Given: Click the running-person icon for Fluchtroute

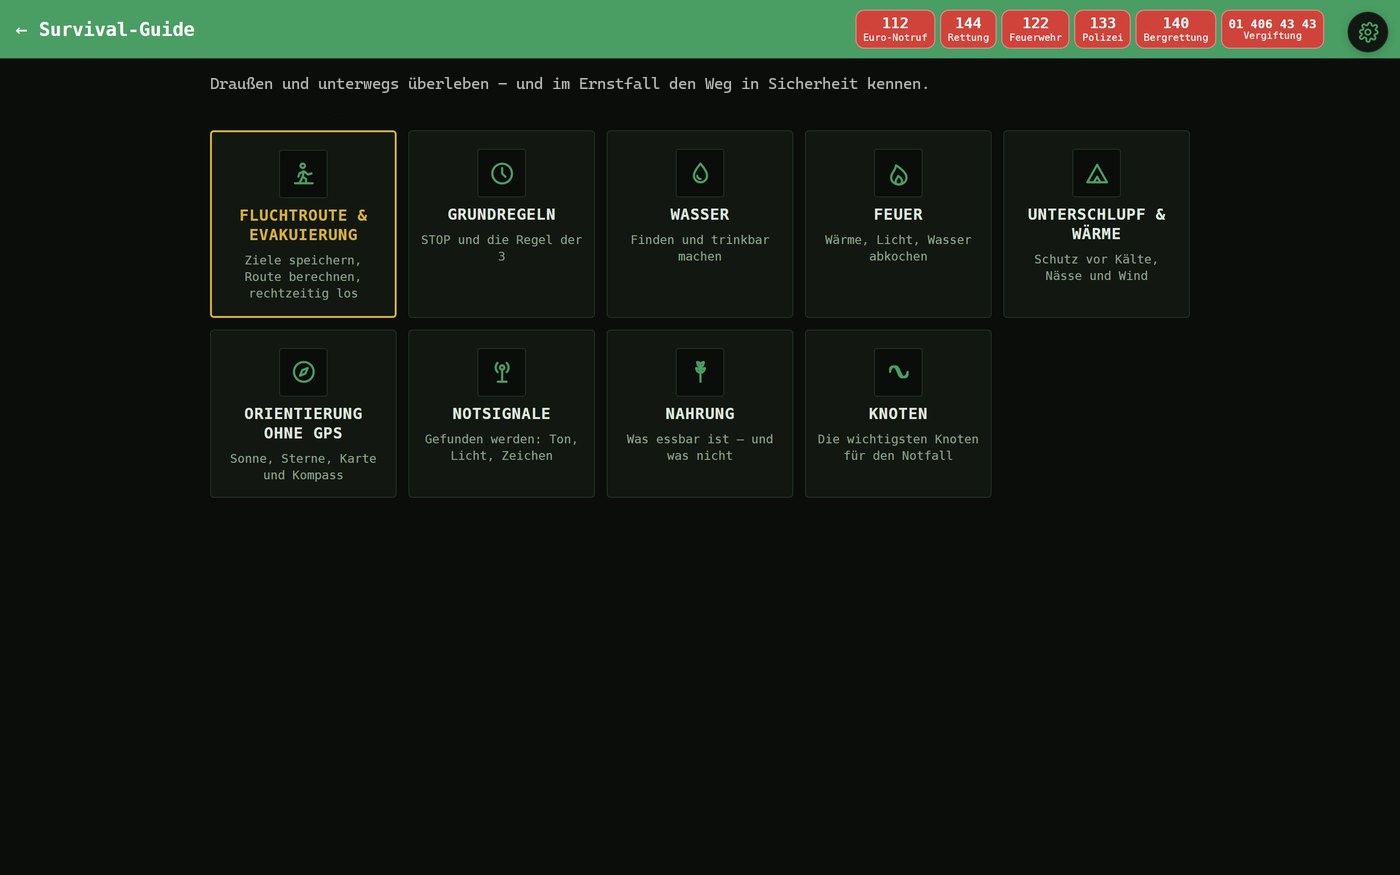Looking at the screenshot, I should point(303,174).
